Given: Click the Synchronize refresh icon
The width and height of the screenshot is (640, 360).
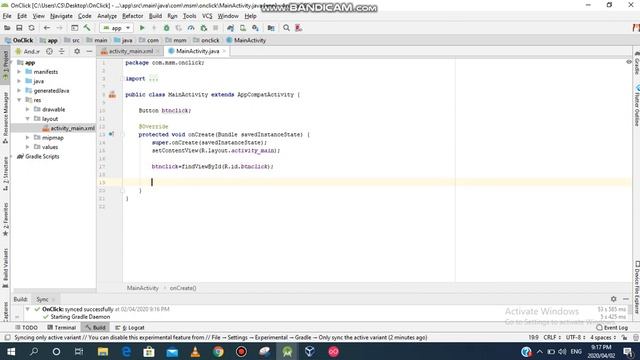Looking at the screenshot, I should tap(31, 28).
